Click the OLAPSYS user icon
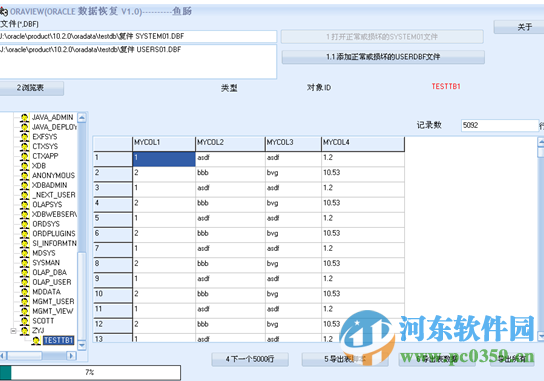 pos(24,205)
